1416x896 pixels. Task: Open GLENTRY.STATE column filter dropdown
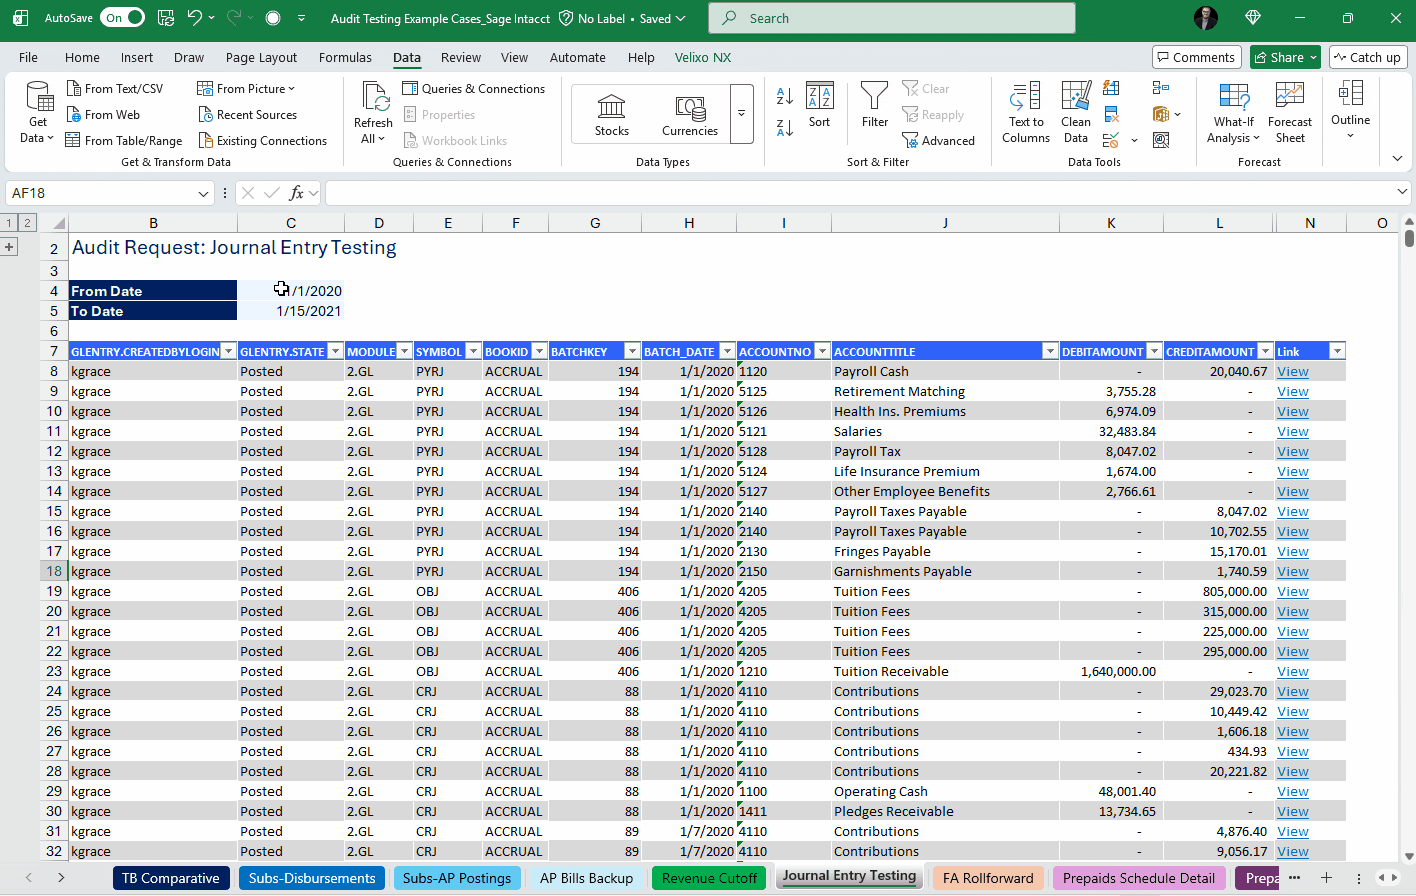point(336,351)
